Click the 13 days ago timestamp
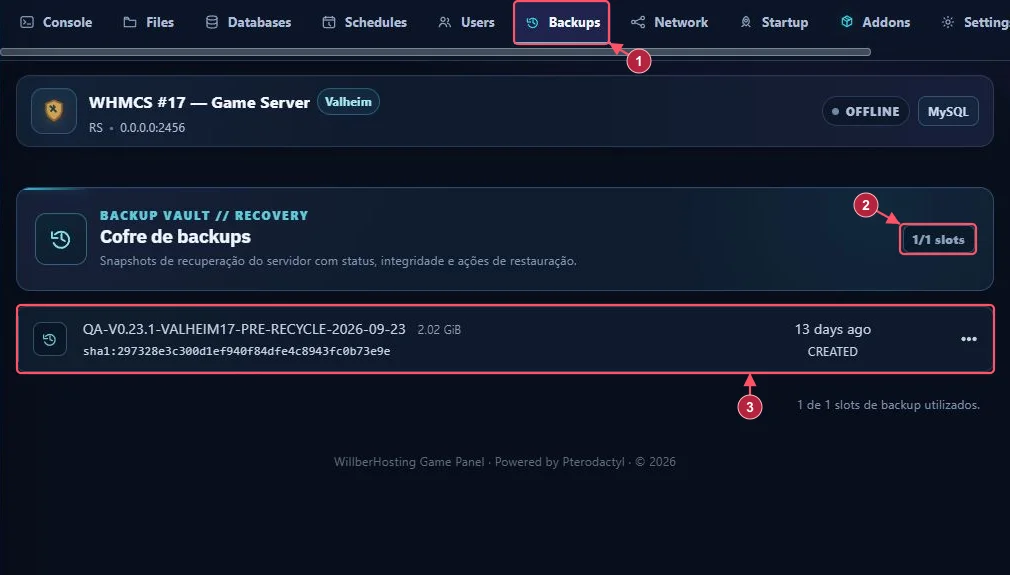This screenshot has height=575, width=1010. (x=833, y=330)
